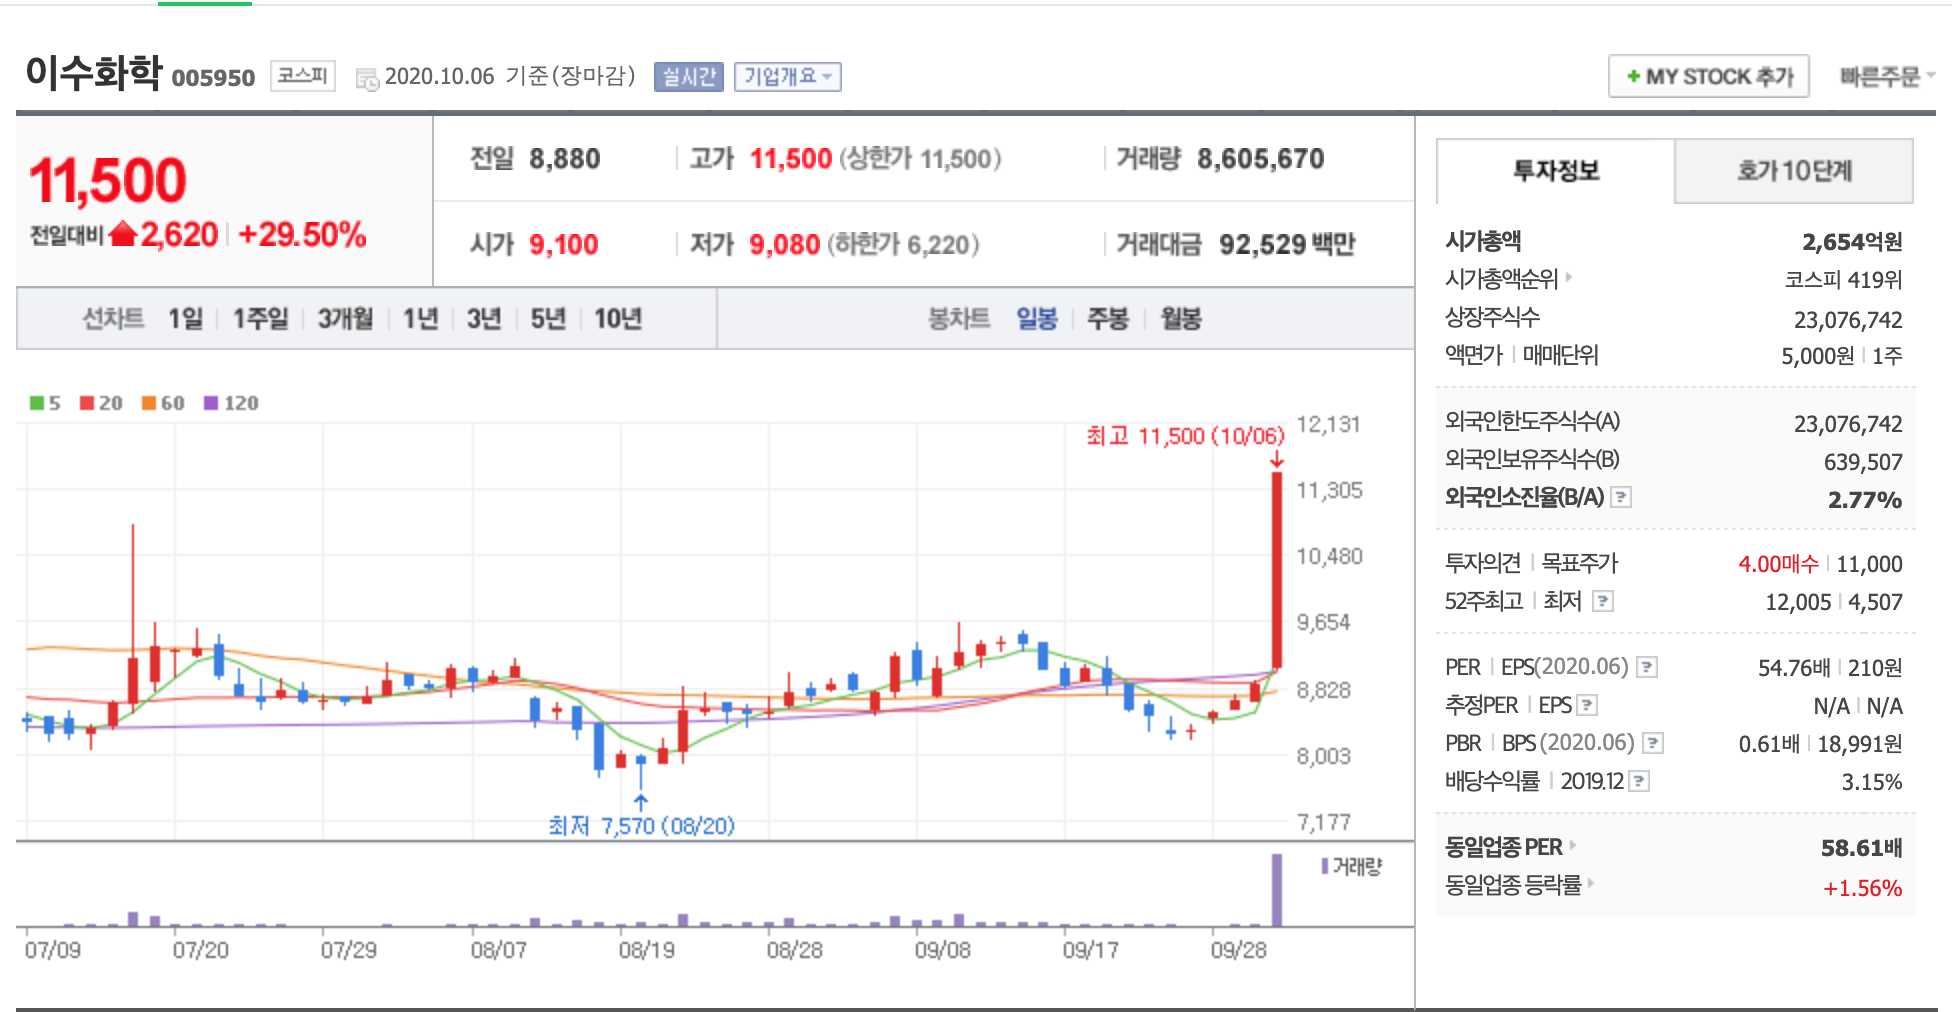
Task: Click help icon next to 52주최고 최저
Action: tap(1603, 601)
